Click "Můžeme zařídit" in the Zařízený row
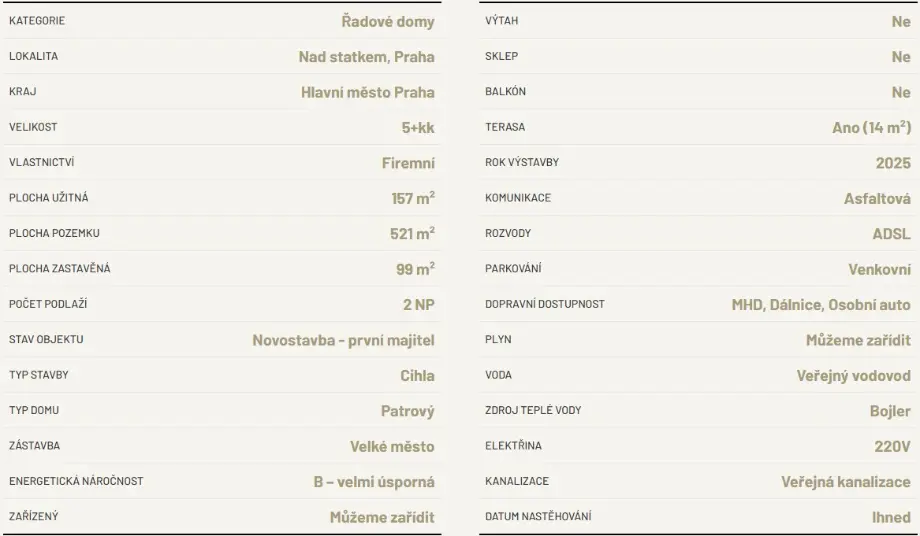This screenshot has height=536, width=920. [x=382, y=517]
